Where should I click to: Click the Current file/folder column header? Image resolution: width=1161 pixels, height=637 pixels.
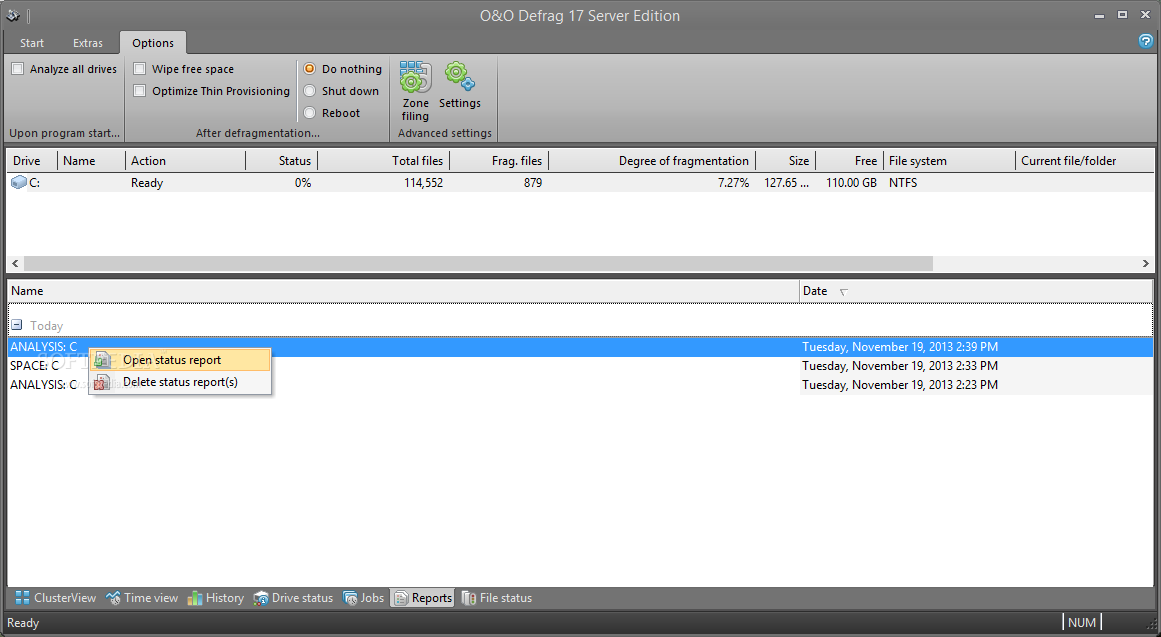(x=1085, y=161)
